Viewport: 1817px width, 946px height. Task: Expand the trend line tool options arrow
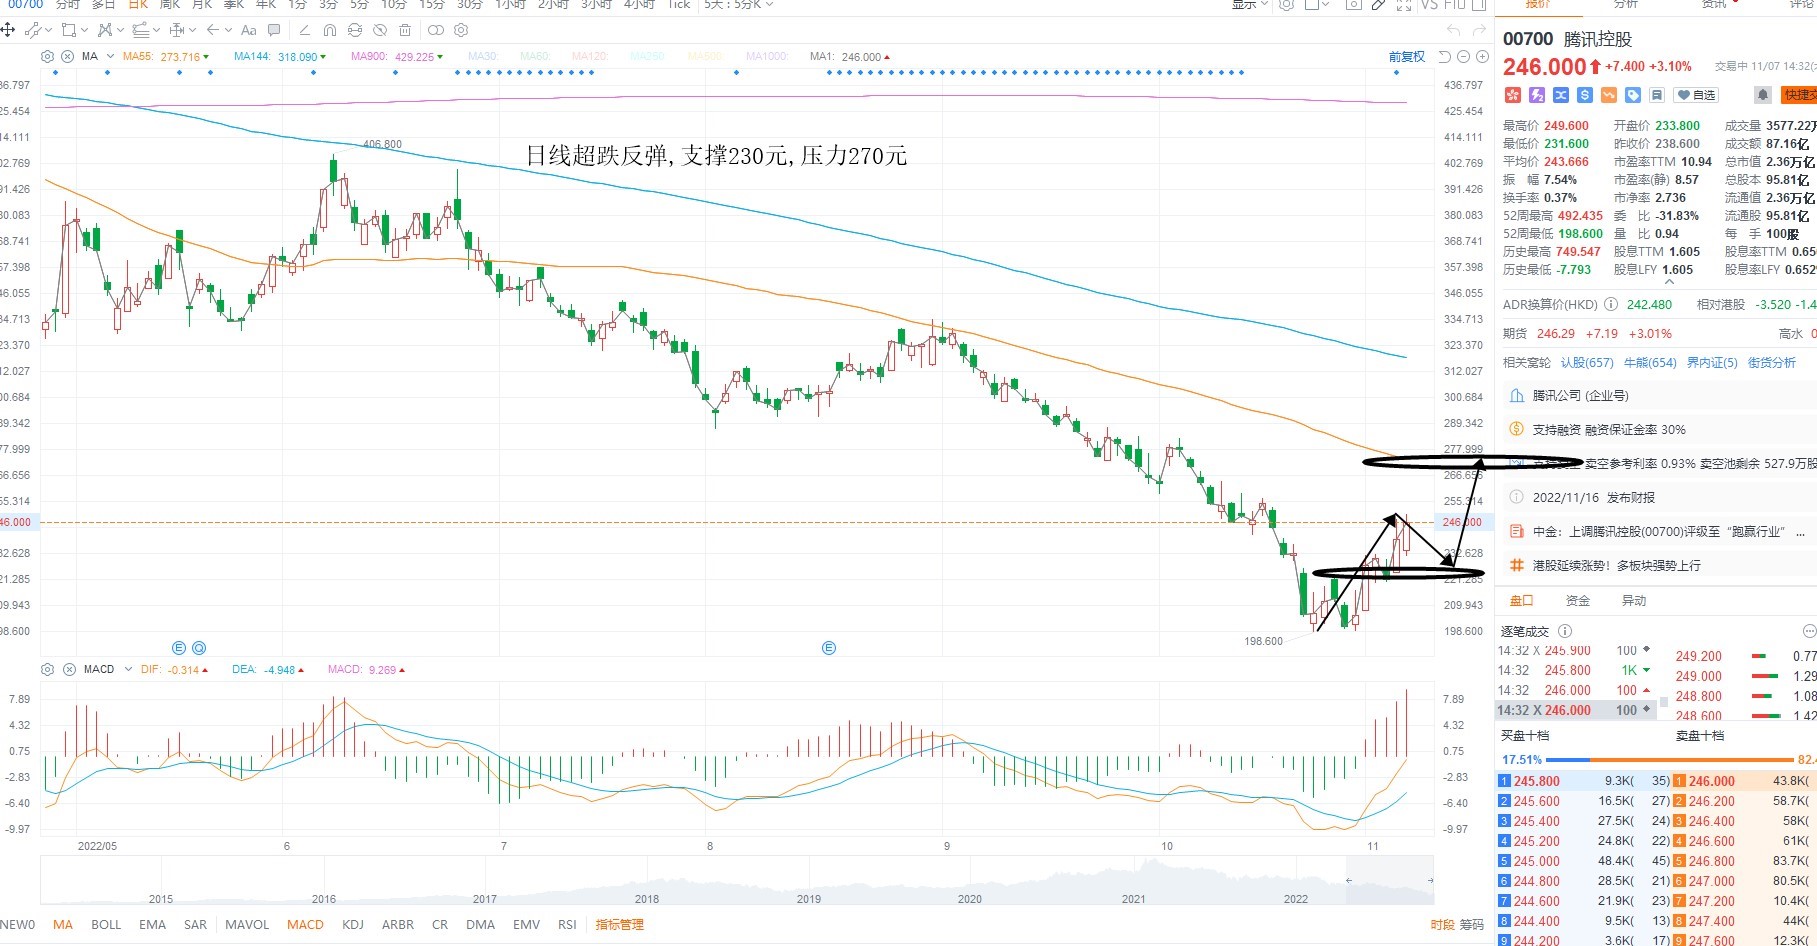click(x=48, y=30)
